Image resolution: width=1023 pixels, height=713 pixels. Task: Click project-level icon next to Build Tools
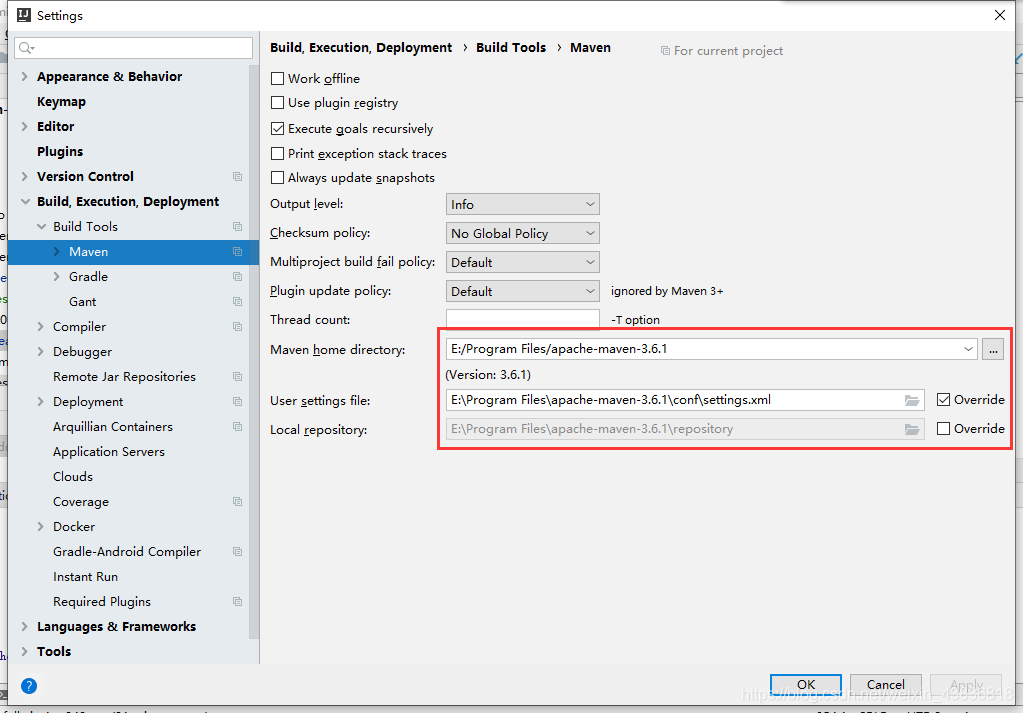pyautogui.click(x=237, y=226)
